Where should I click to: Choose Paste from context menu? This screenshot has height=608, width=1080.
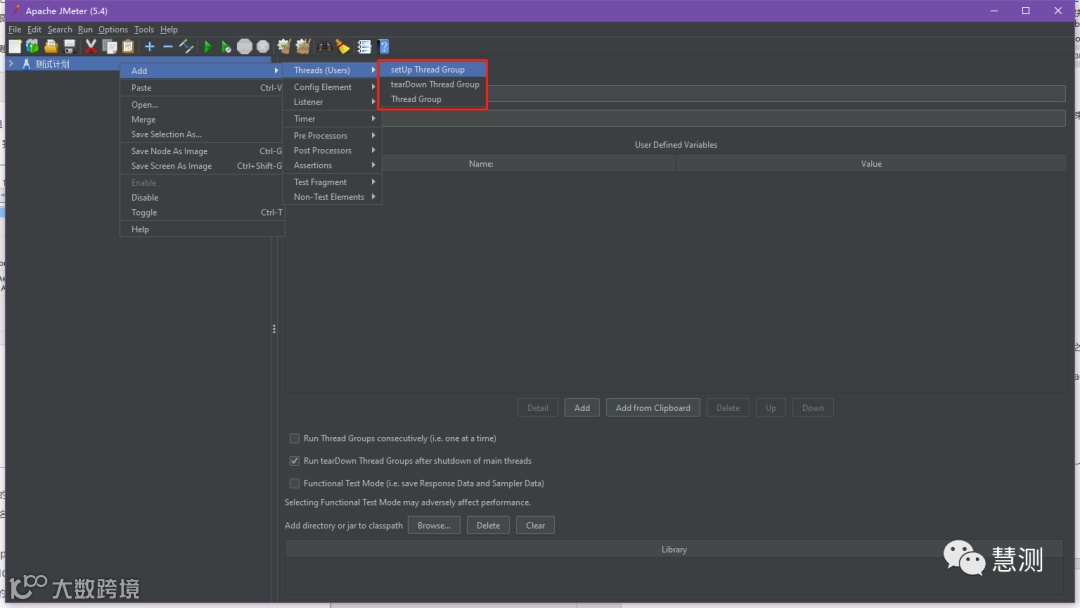(x=202, y=88)
